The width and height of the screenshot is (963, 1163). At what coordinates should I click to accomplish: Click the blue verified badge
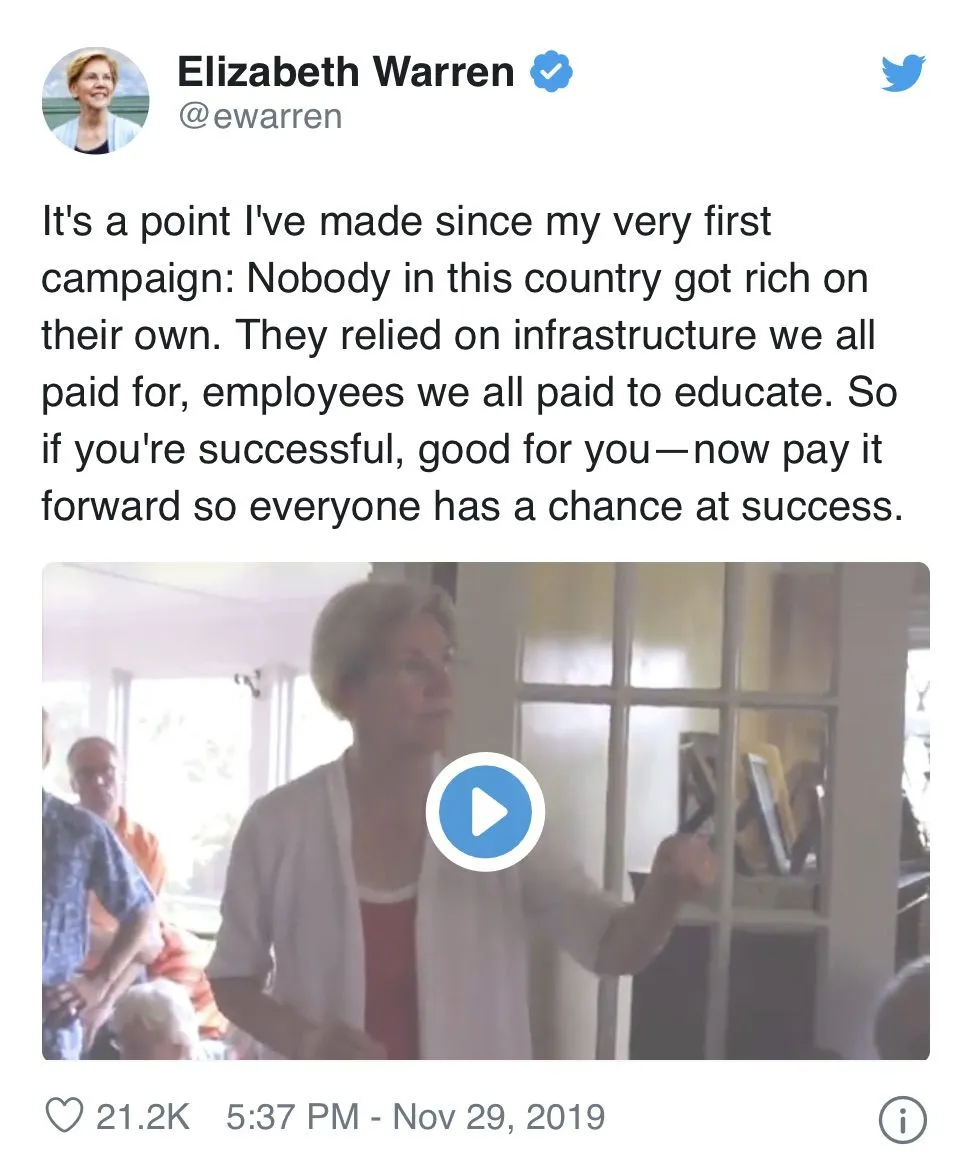tap(550, 73)
